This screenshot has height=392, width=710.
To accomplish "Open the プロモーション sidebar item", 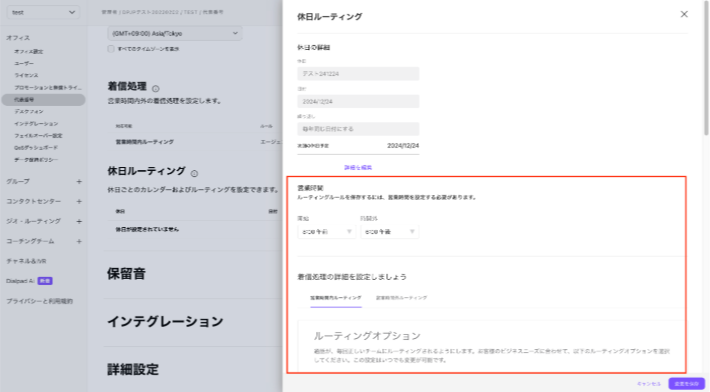I will coord(48,87).
